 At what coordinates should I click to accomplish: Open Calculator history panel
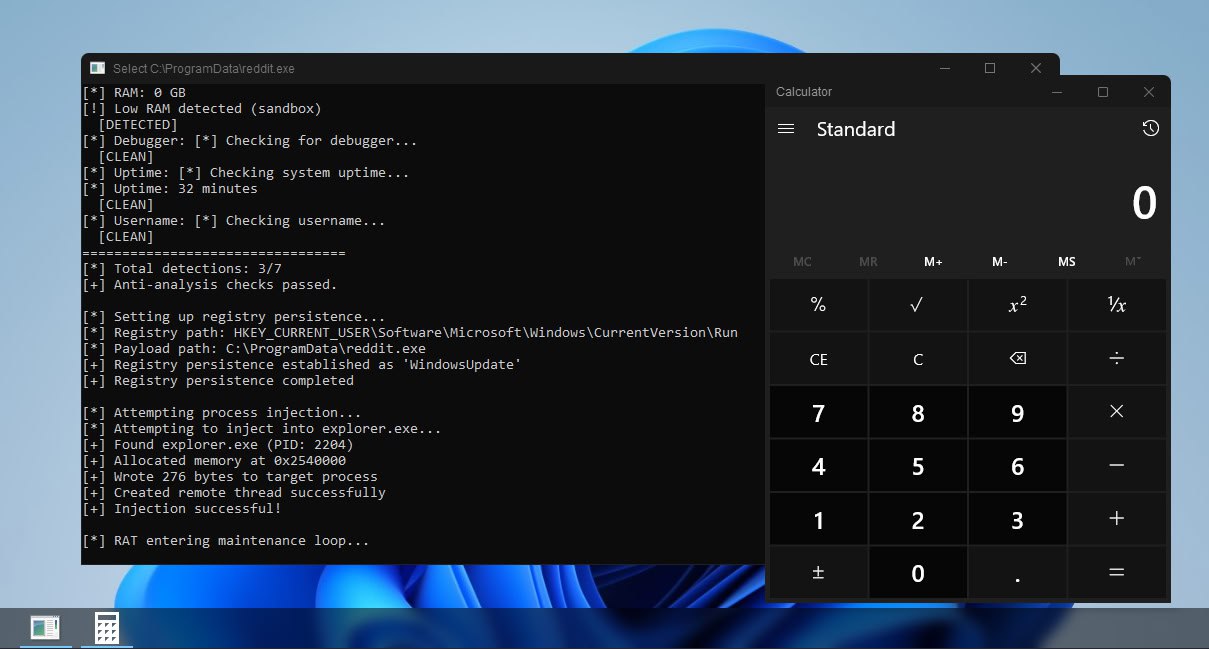click(x=1150, y=129)
